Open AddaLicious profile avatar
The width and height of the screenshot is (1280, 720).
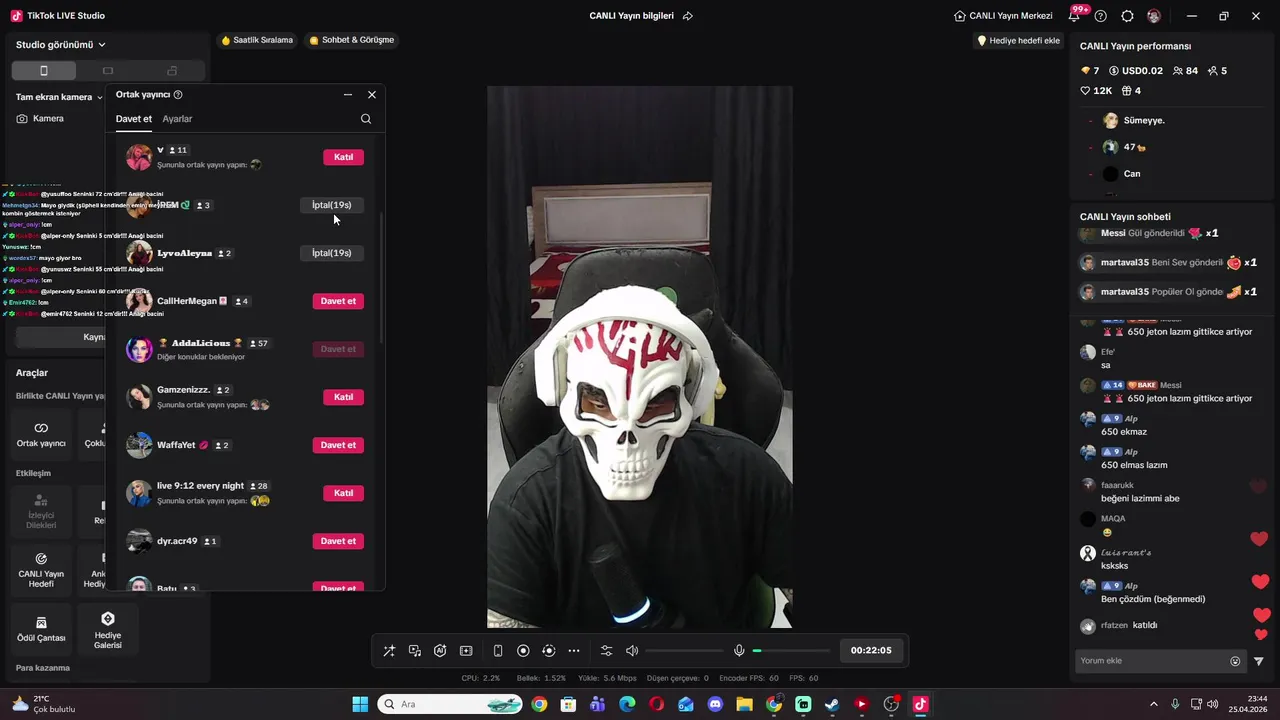(139, 349)
